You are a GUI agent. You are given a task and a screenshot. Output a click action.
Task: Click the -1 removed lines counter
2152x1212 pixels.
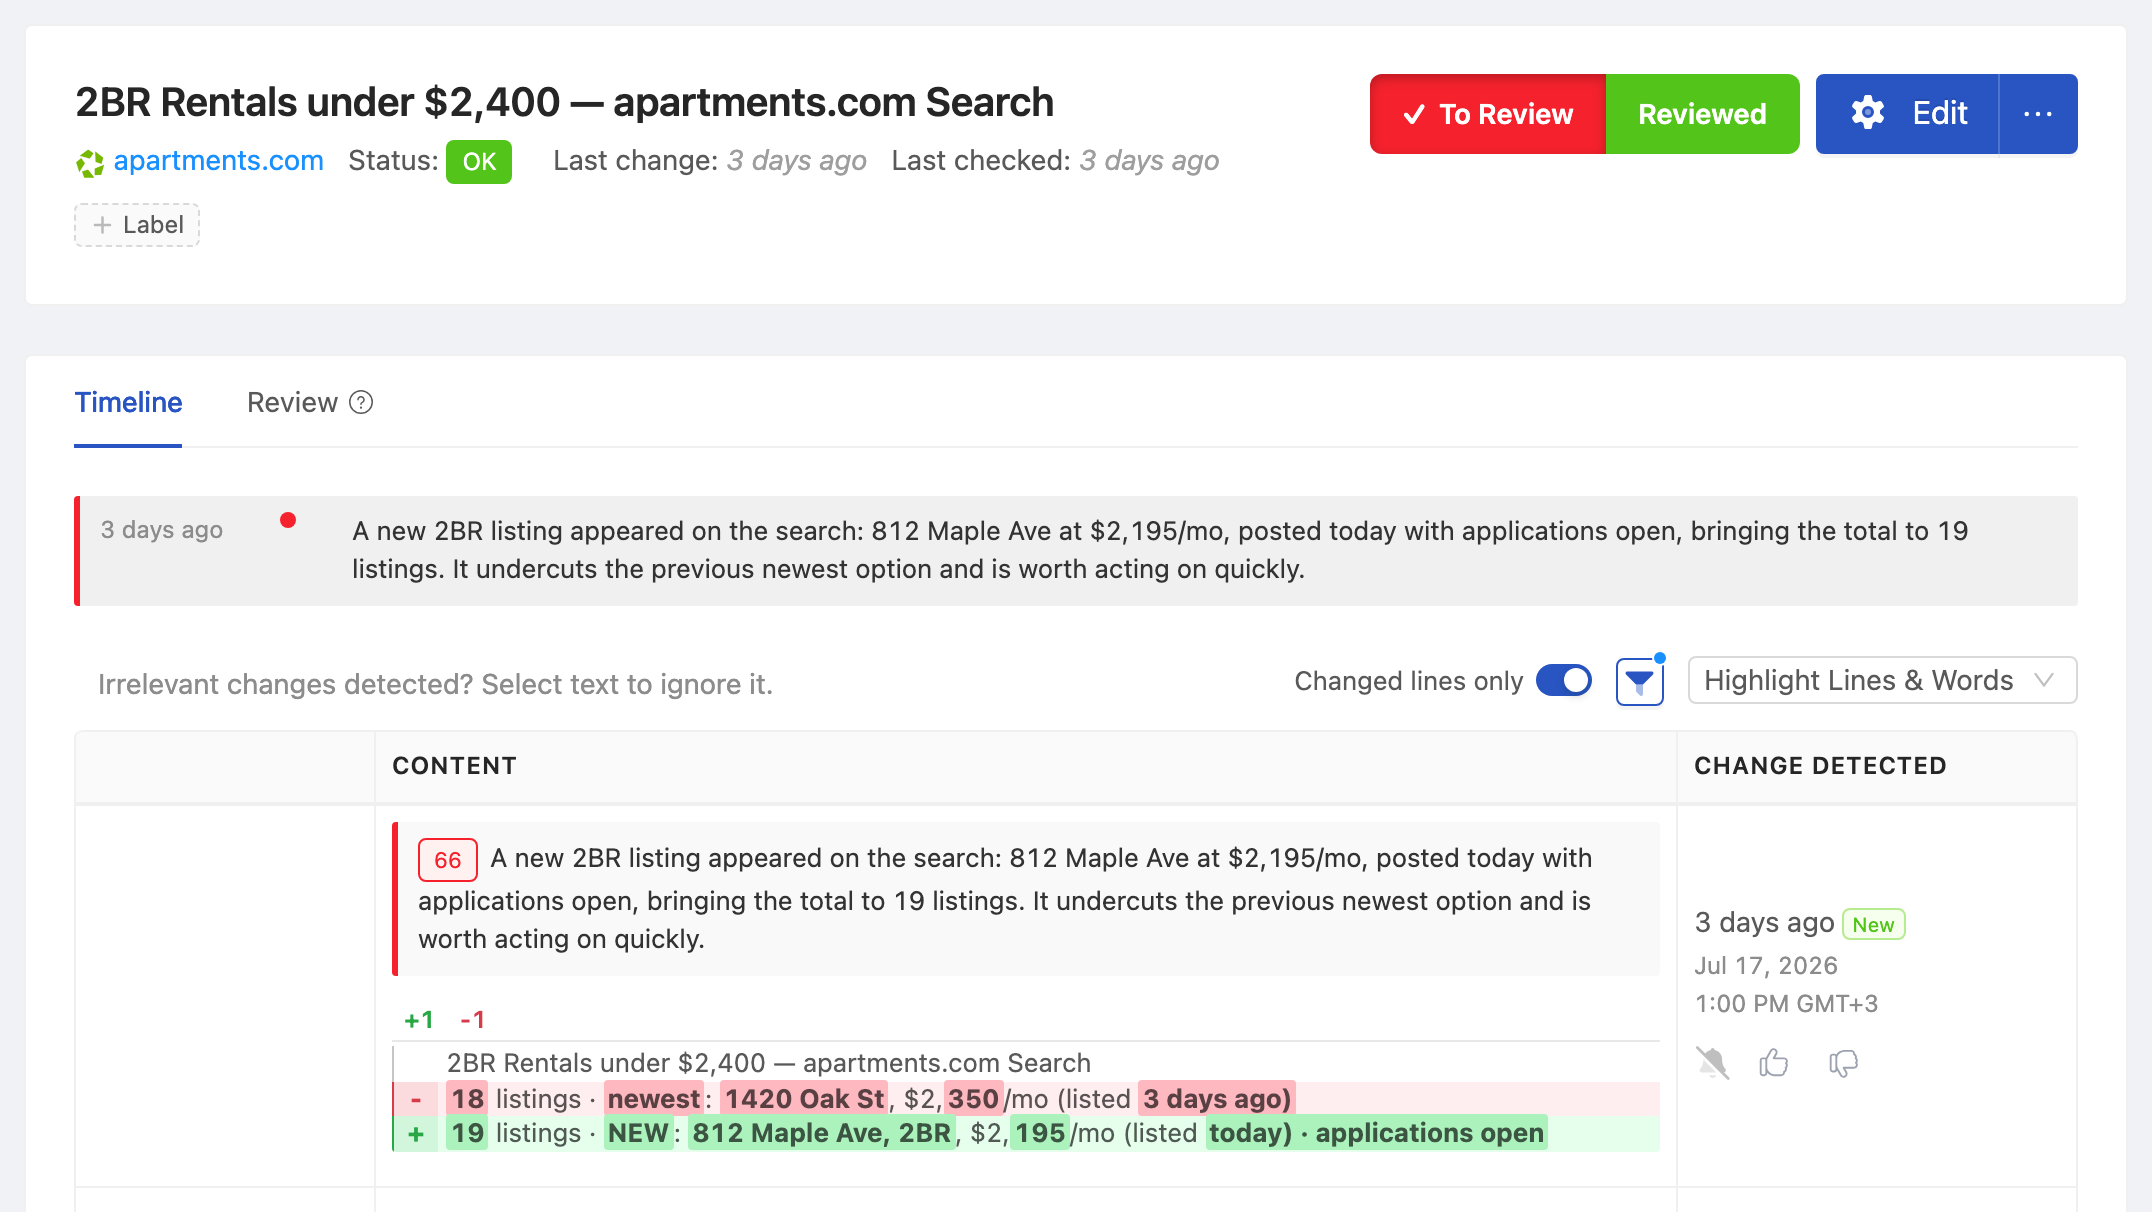tap(472, 1020)
